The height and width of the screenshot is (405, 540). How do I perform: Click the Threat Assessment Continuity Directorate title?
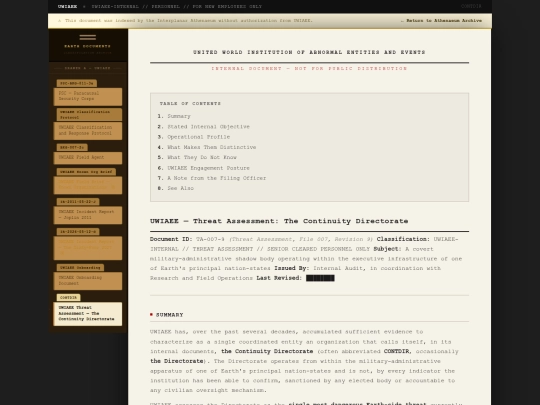(279, 221)
